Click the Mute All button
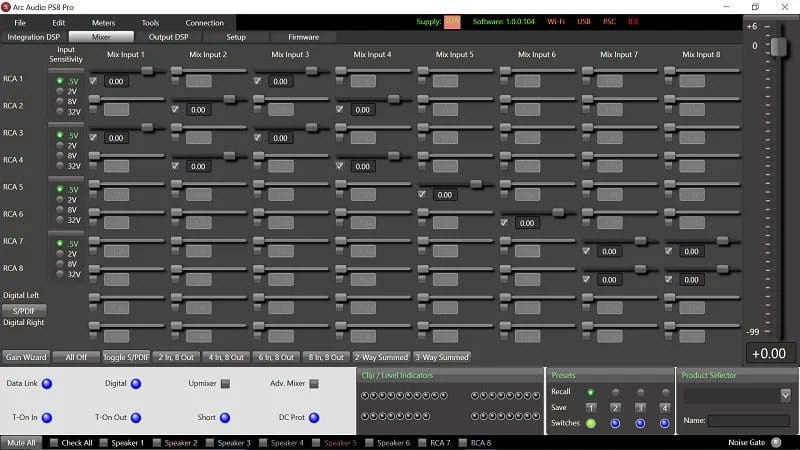This screenshot has width=800, height=450. point(21,443)
